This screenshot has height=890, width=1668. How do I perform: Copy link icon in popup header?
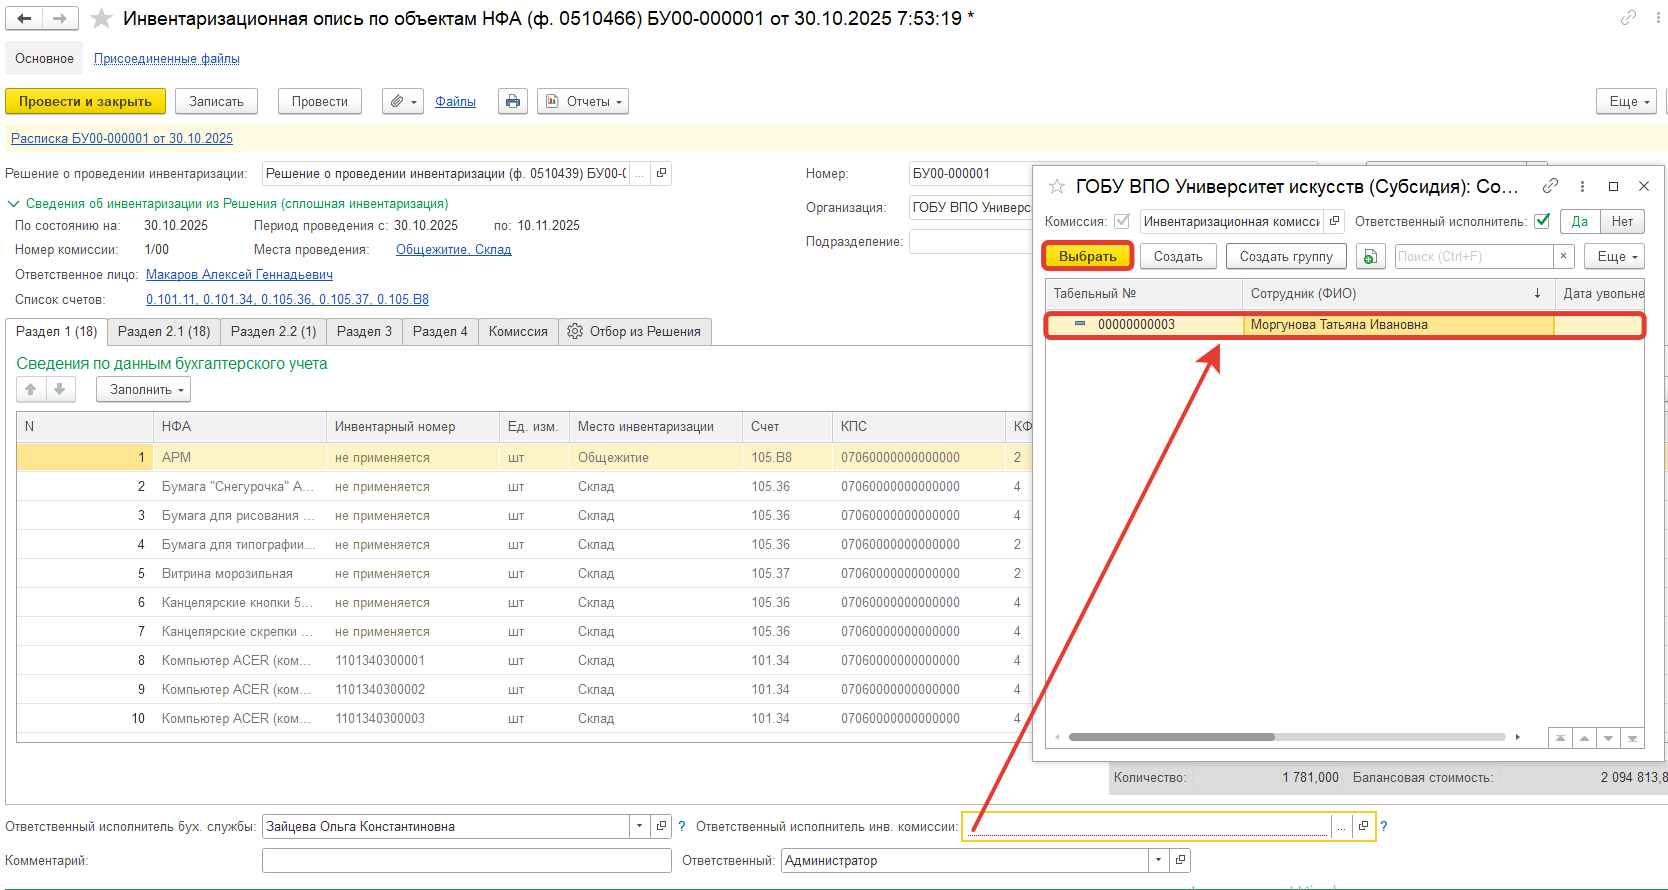[1550, 186]
